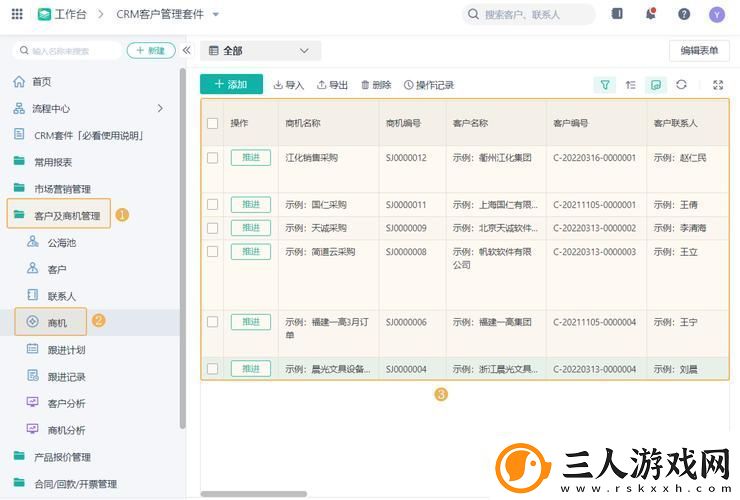Click the 编辑表单 button

tap(699, 51)
